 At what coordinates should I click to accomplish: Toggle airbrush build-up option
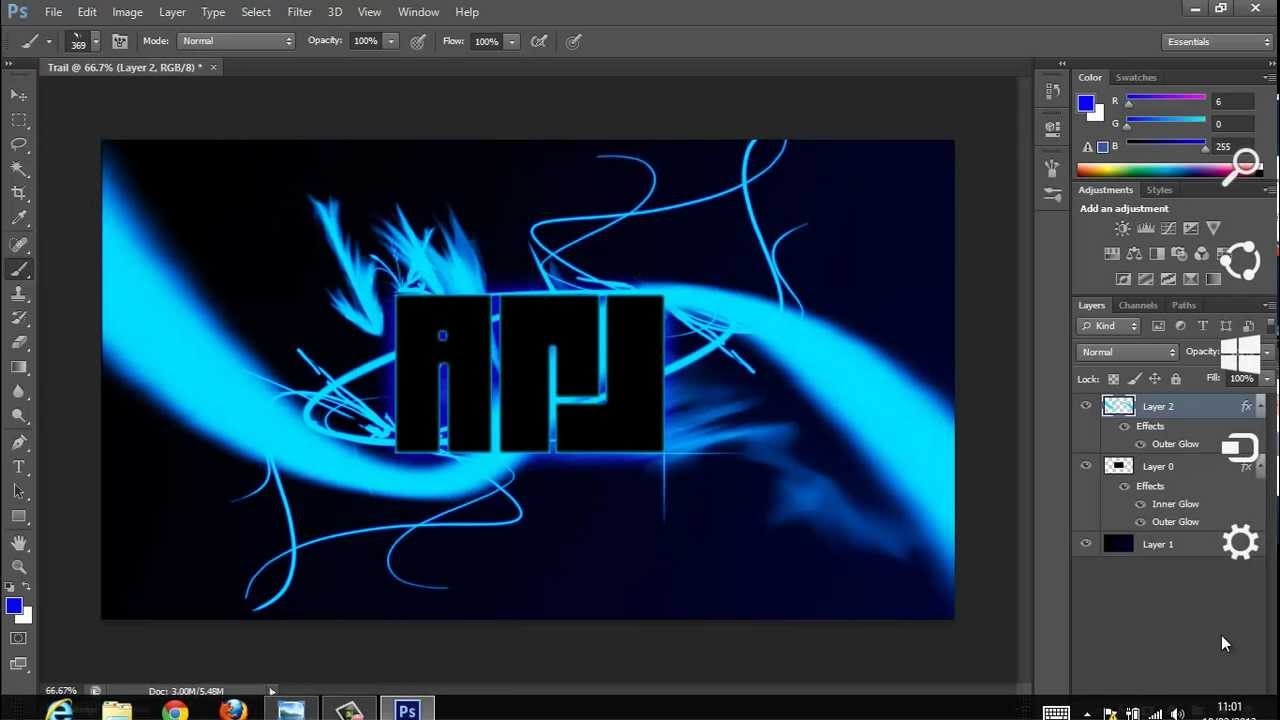539,41
